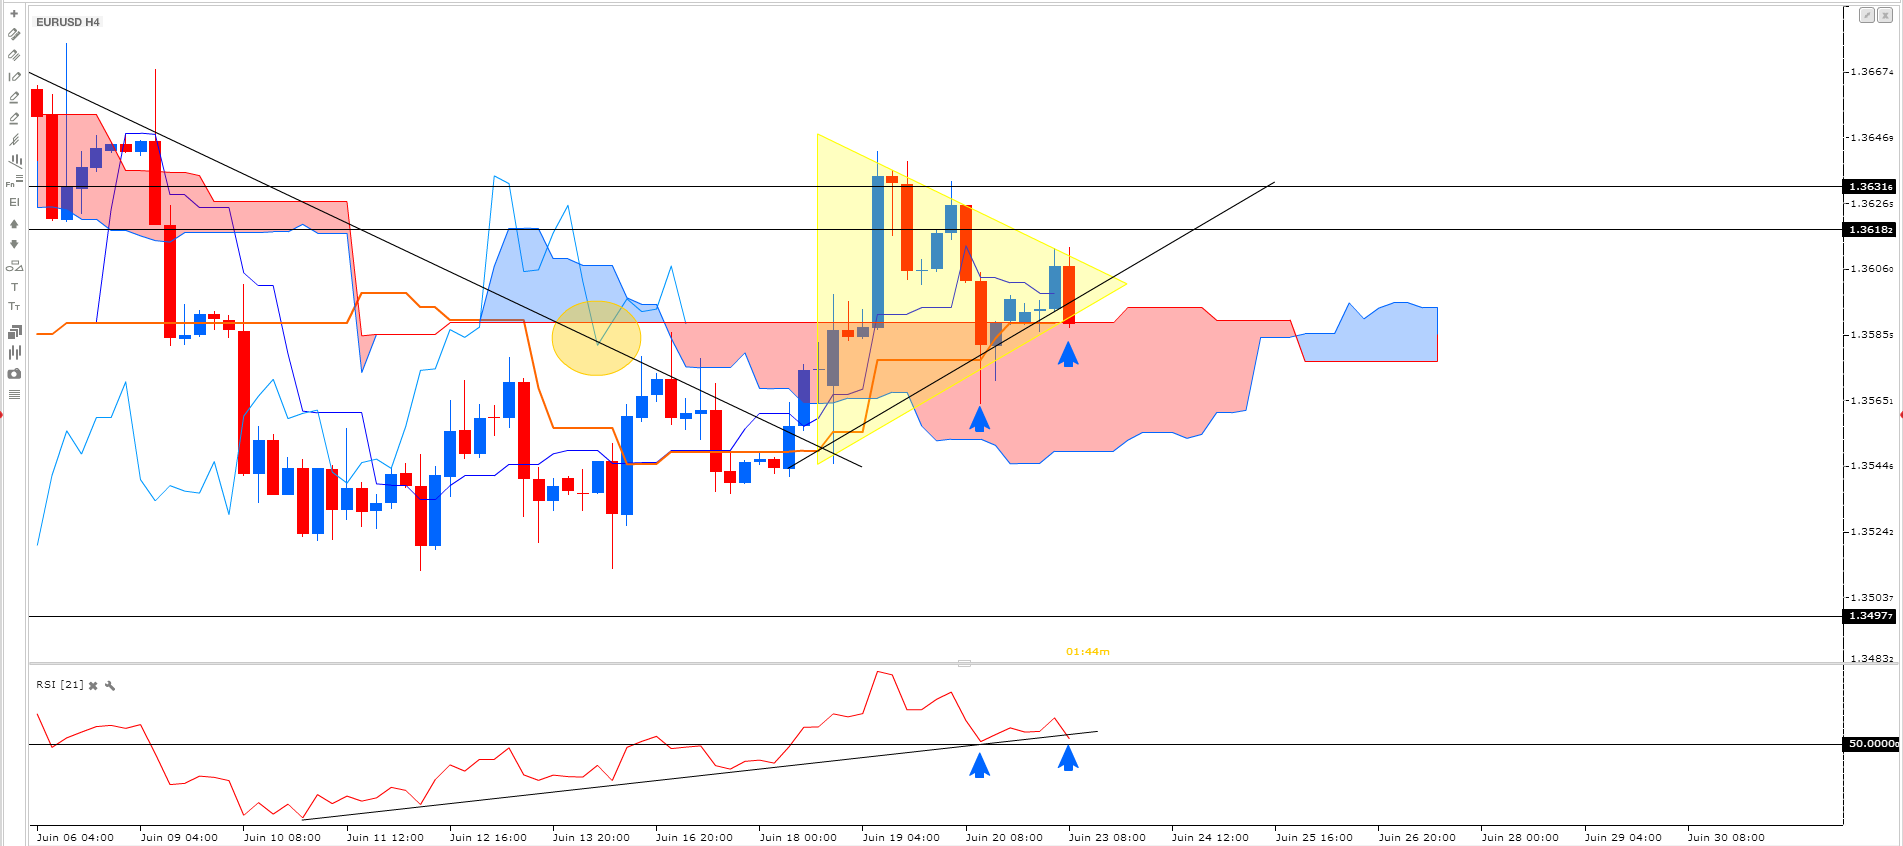Screen dimensions: 1903x846
Task: Select the Tt text label tool
Action: 14,307
